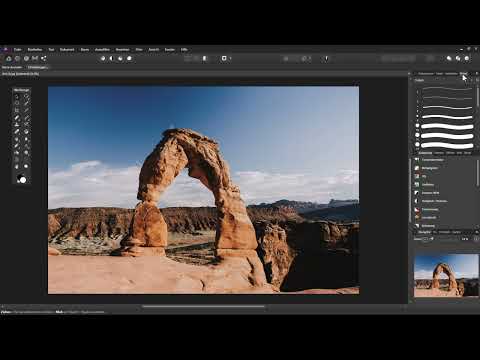Switch to the Develop Persona icon

click(26, 58)
